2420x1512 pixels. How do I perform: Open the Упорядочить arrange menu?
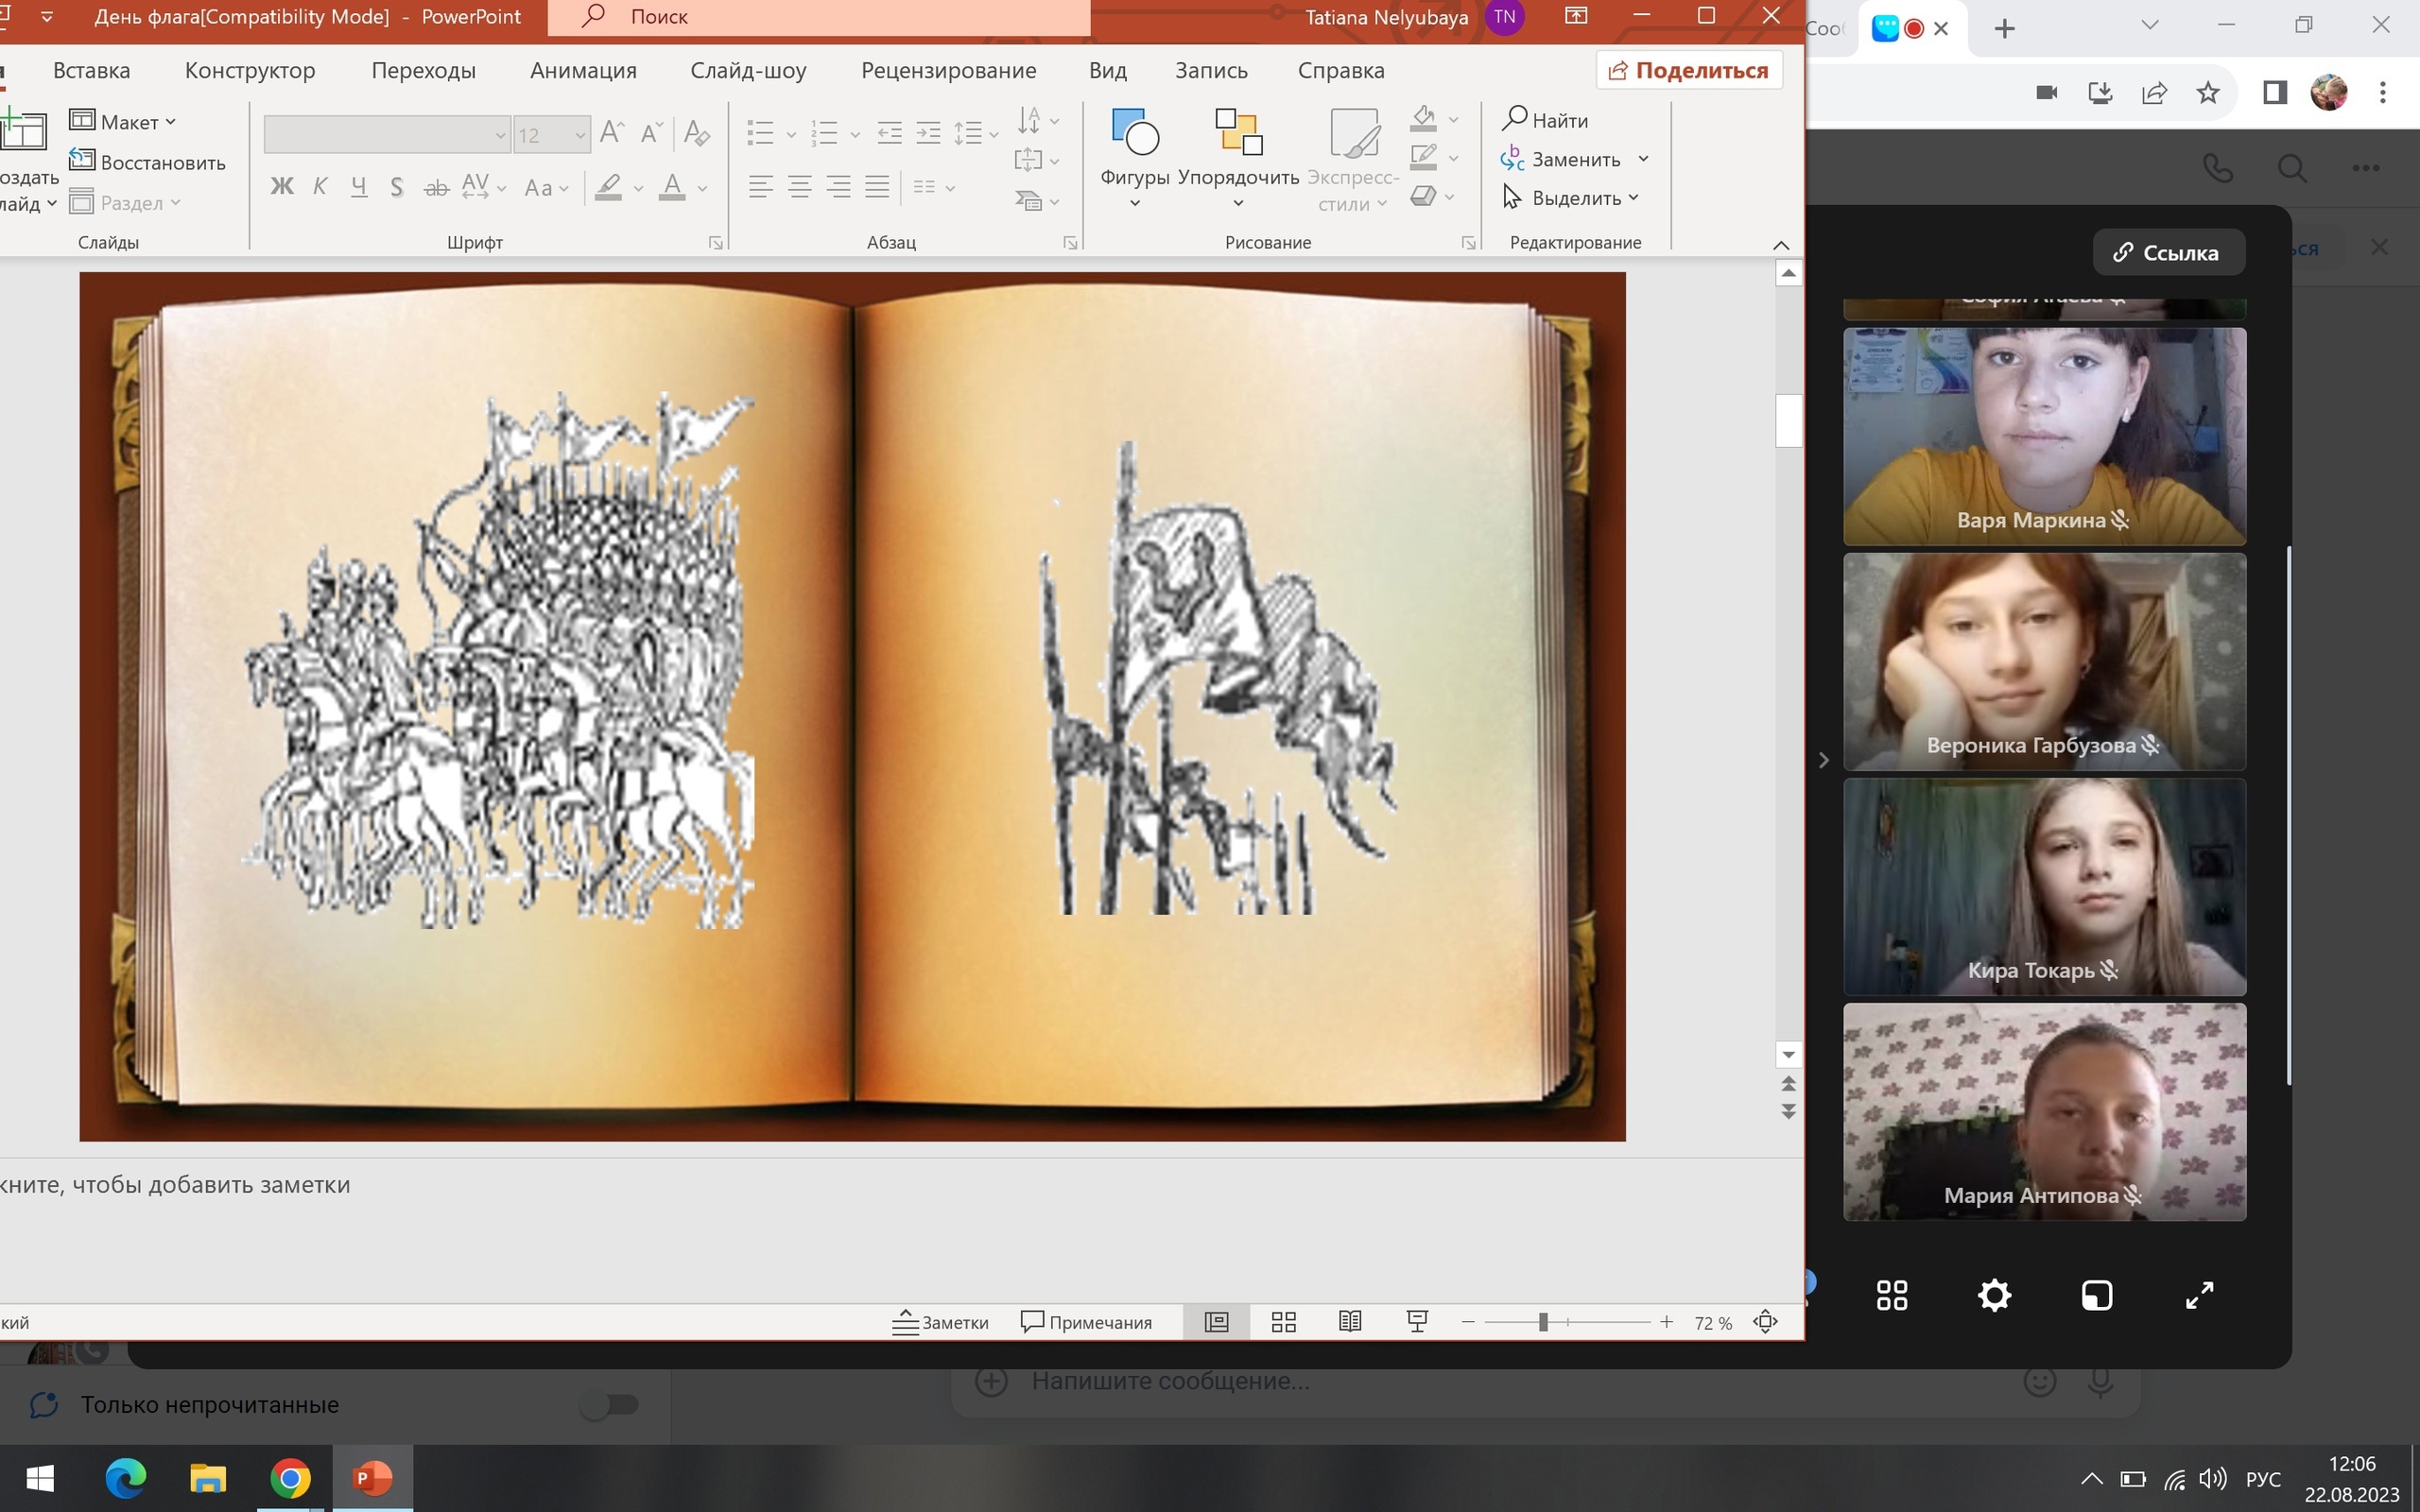[1238, 158]
